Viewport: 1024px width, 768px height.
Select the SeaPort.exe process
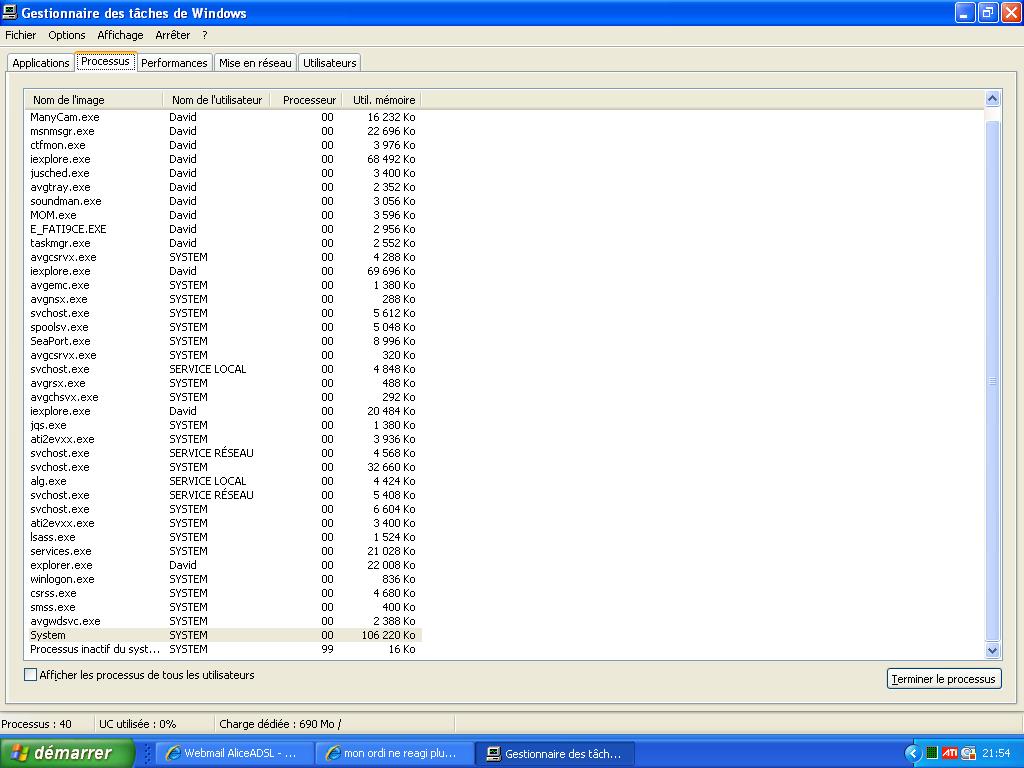[x=223, y=341]
